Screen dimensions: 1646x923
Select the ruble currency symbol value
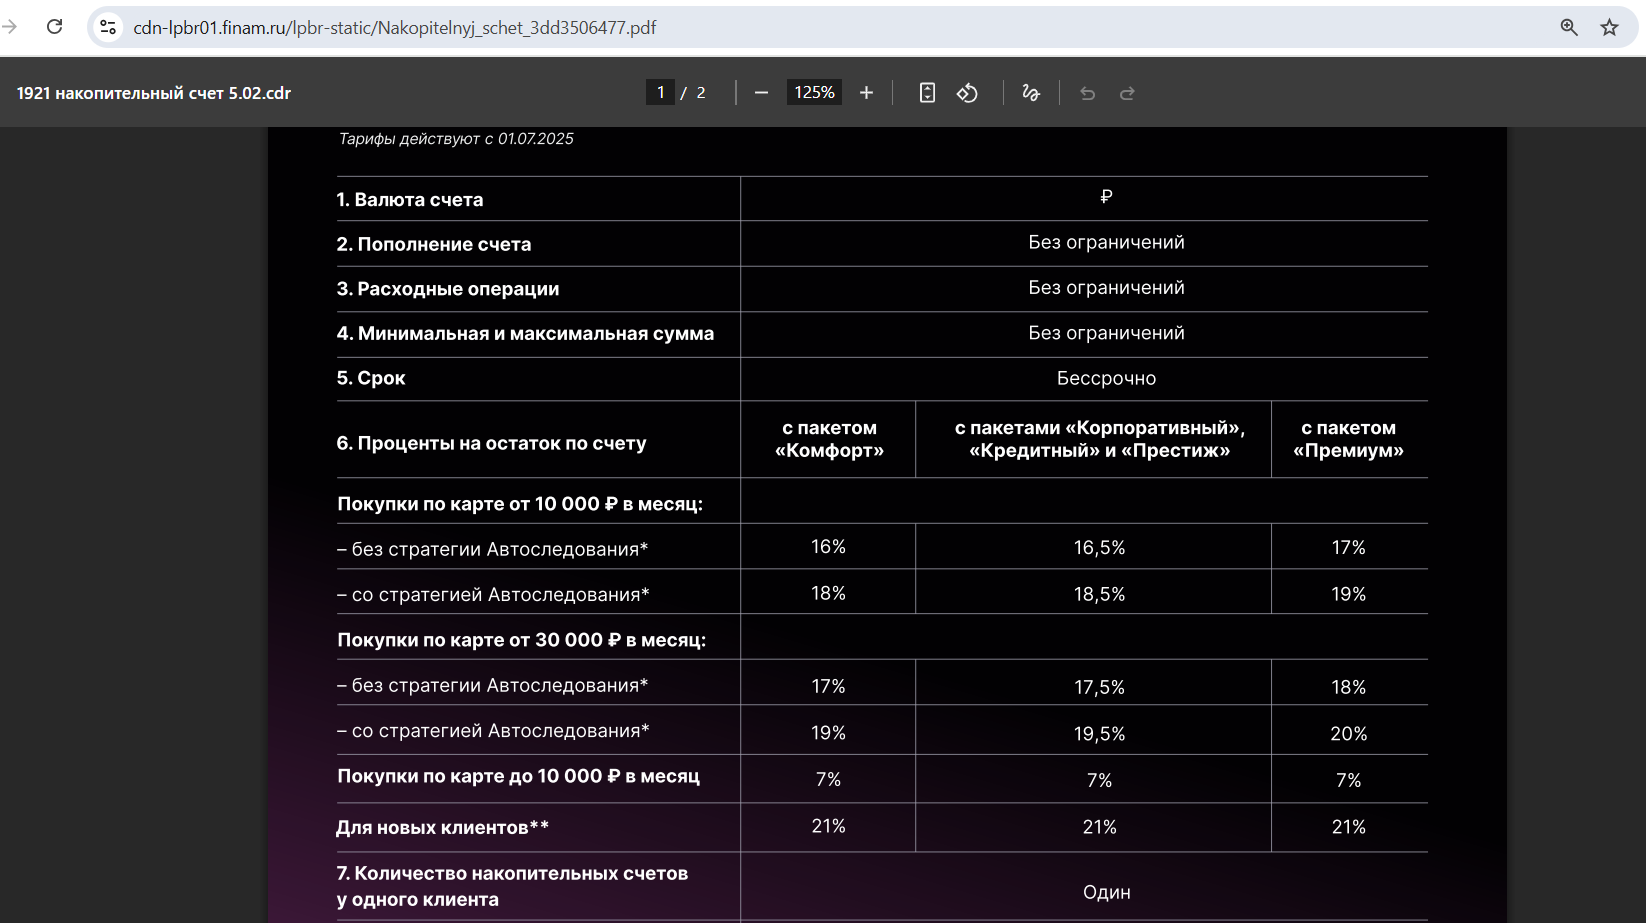pyautogui.click(x=1106, y=197)
